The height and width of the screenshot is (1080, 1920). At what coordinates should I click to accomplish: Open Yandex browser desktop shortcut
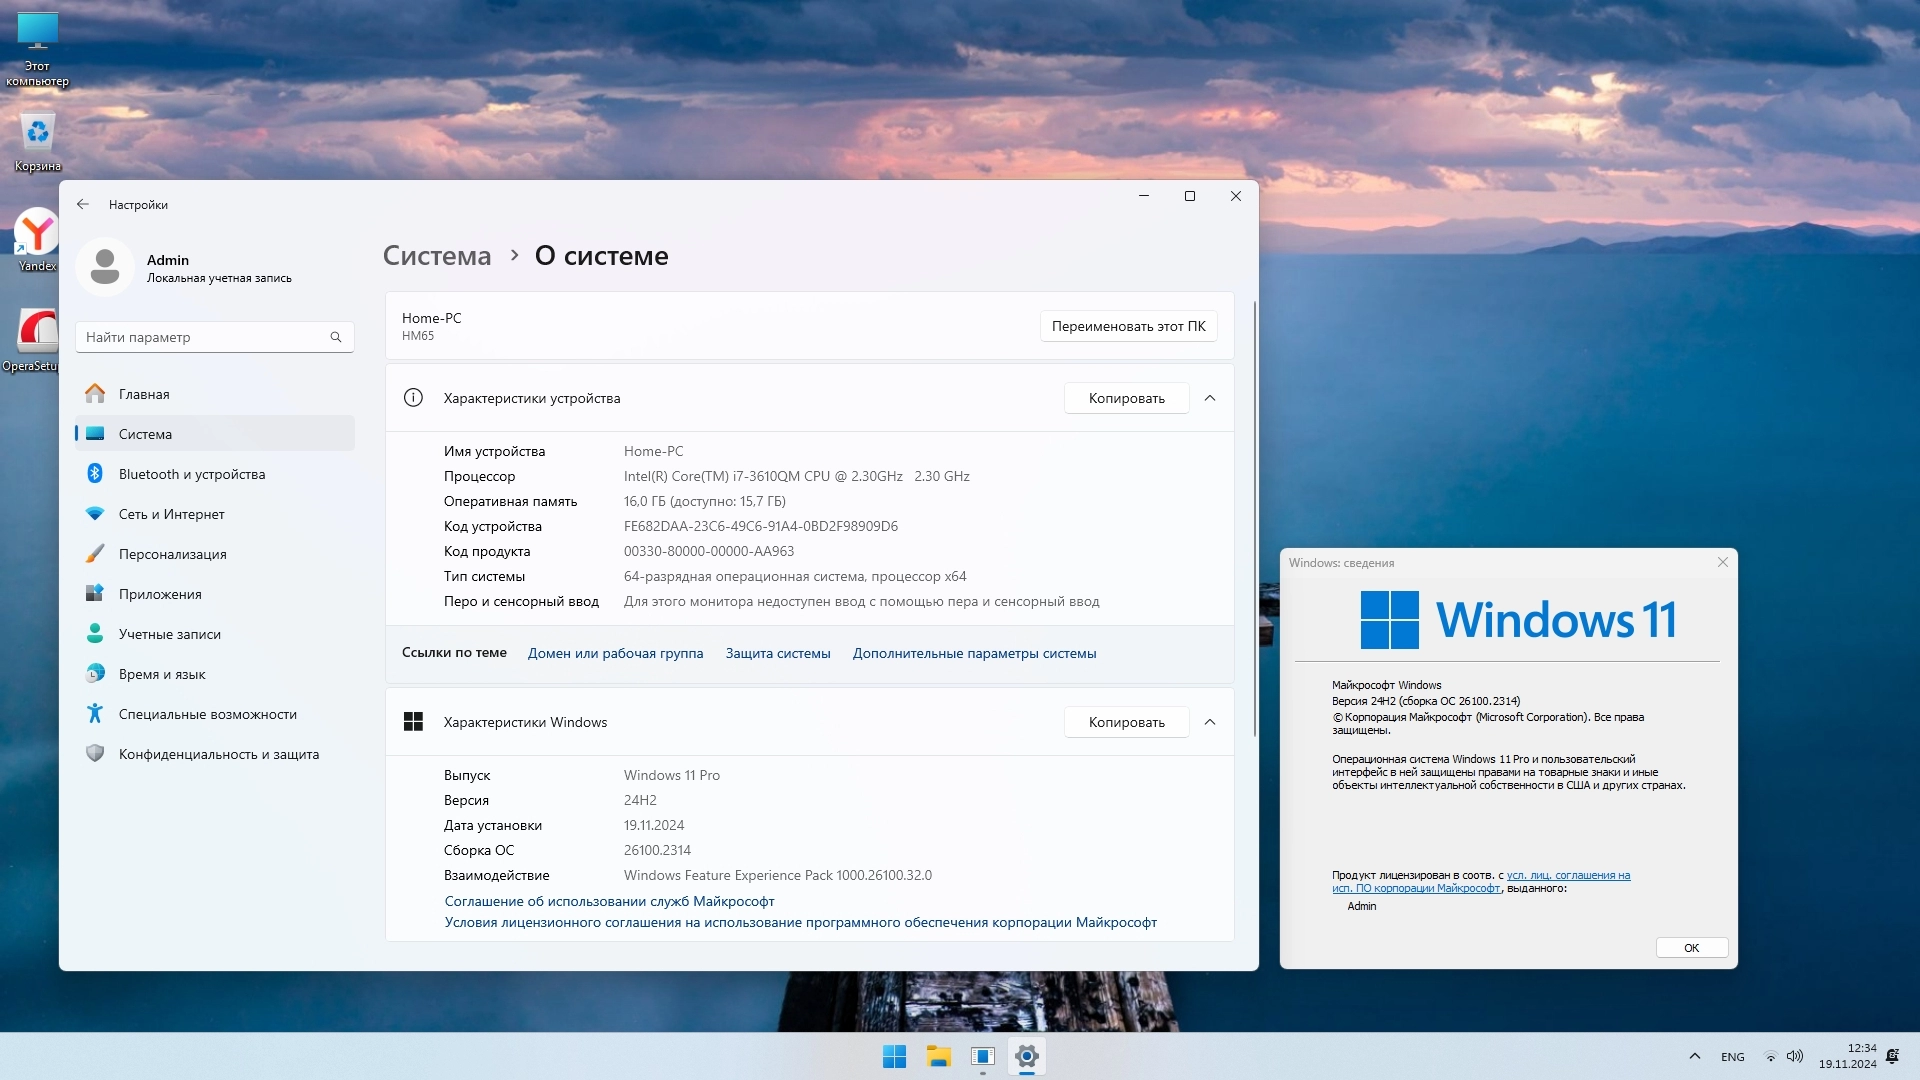[x=37, y=238]
